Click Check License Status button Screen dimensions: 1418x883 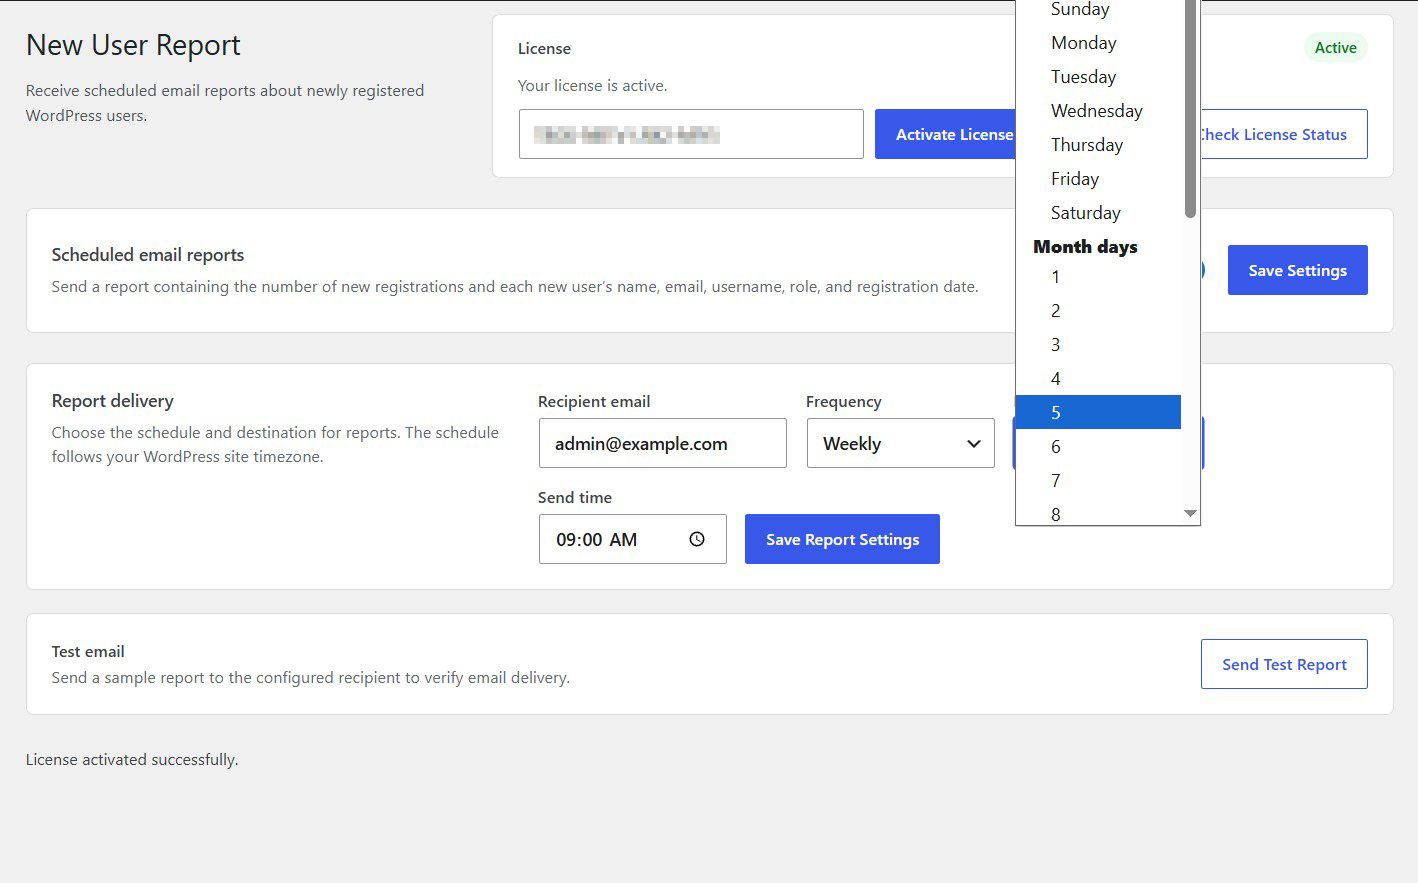coord(1284,134)
